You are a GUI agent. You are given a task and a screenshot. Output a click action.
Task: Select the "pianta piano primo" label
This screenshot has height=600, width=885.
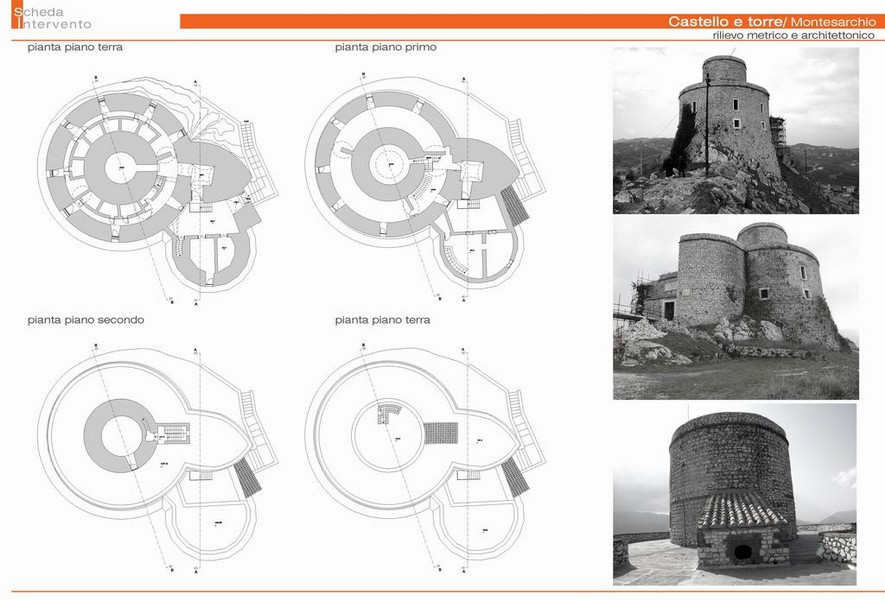point(385,47)
